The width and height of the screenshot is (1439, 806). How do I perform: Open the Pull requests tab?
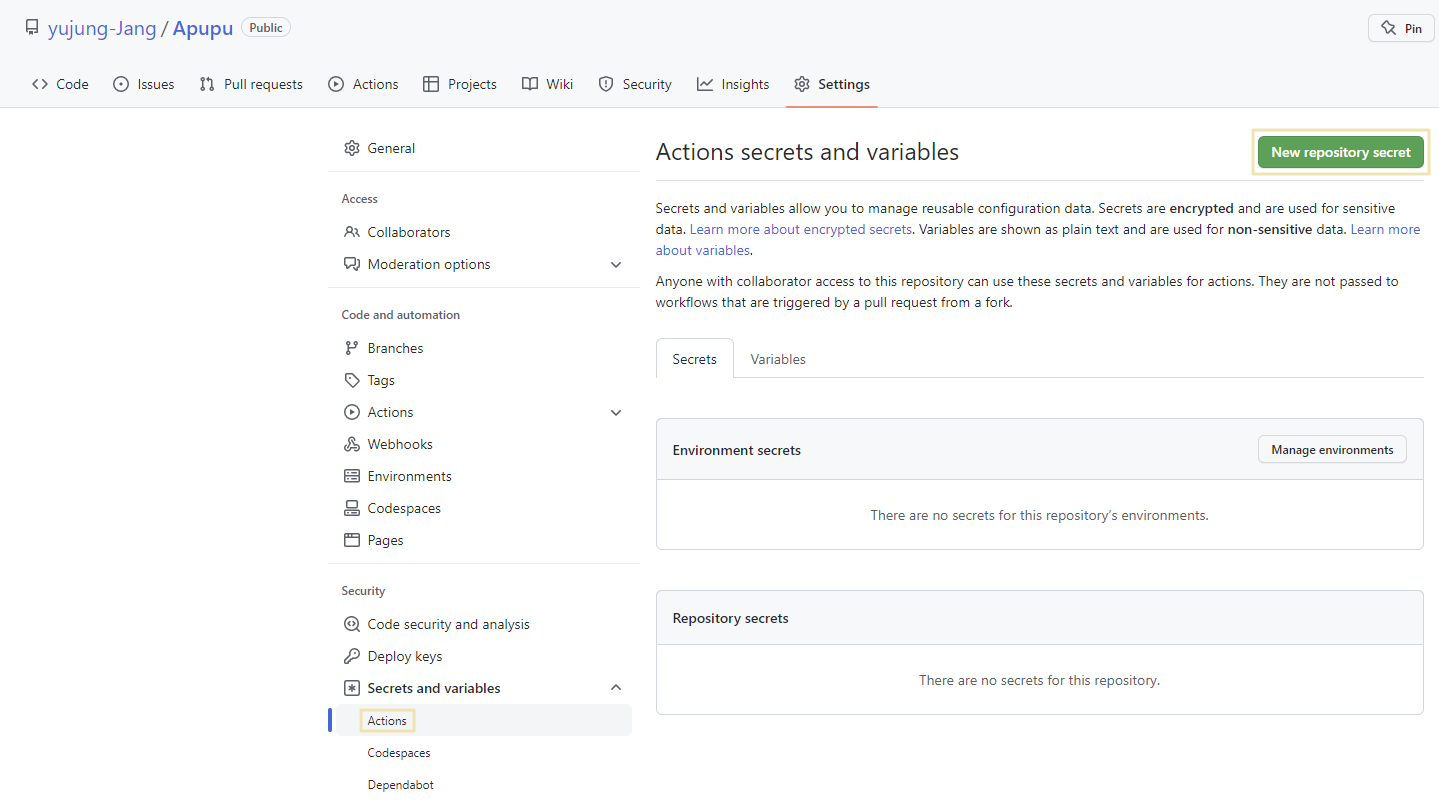point(251,84)
